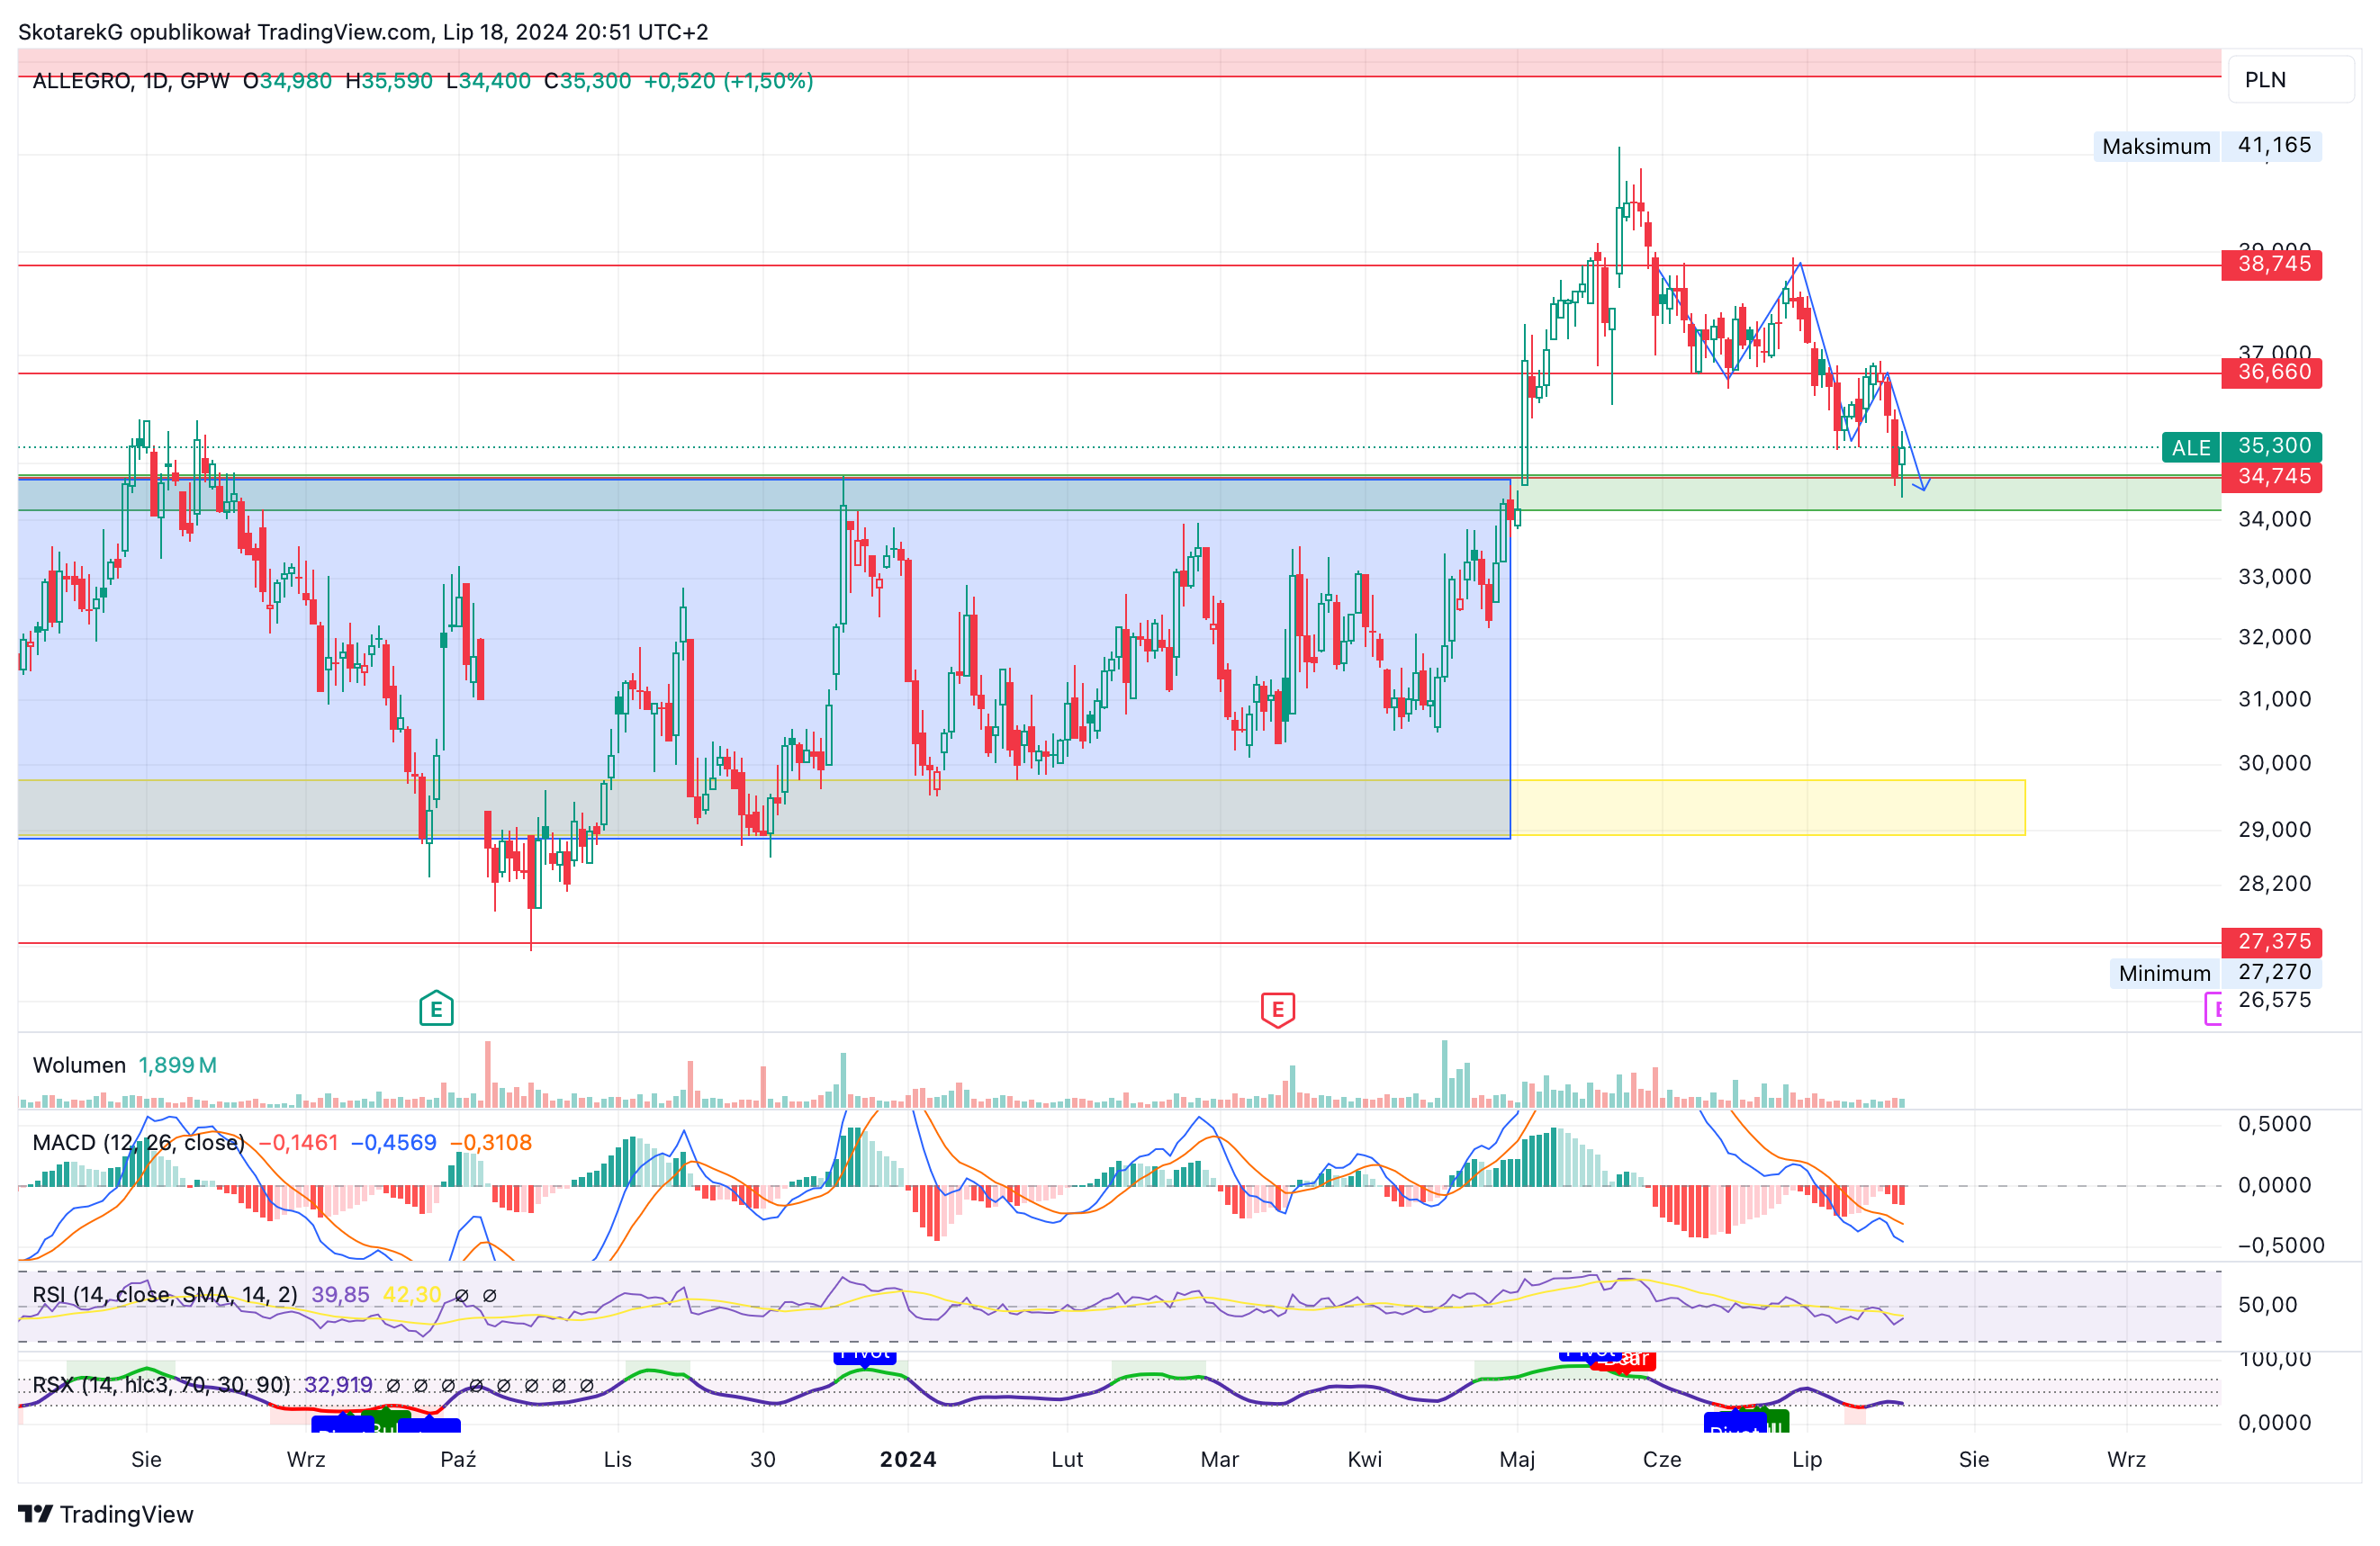Click the TradingView logo at bottom

(106, 1514)
